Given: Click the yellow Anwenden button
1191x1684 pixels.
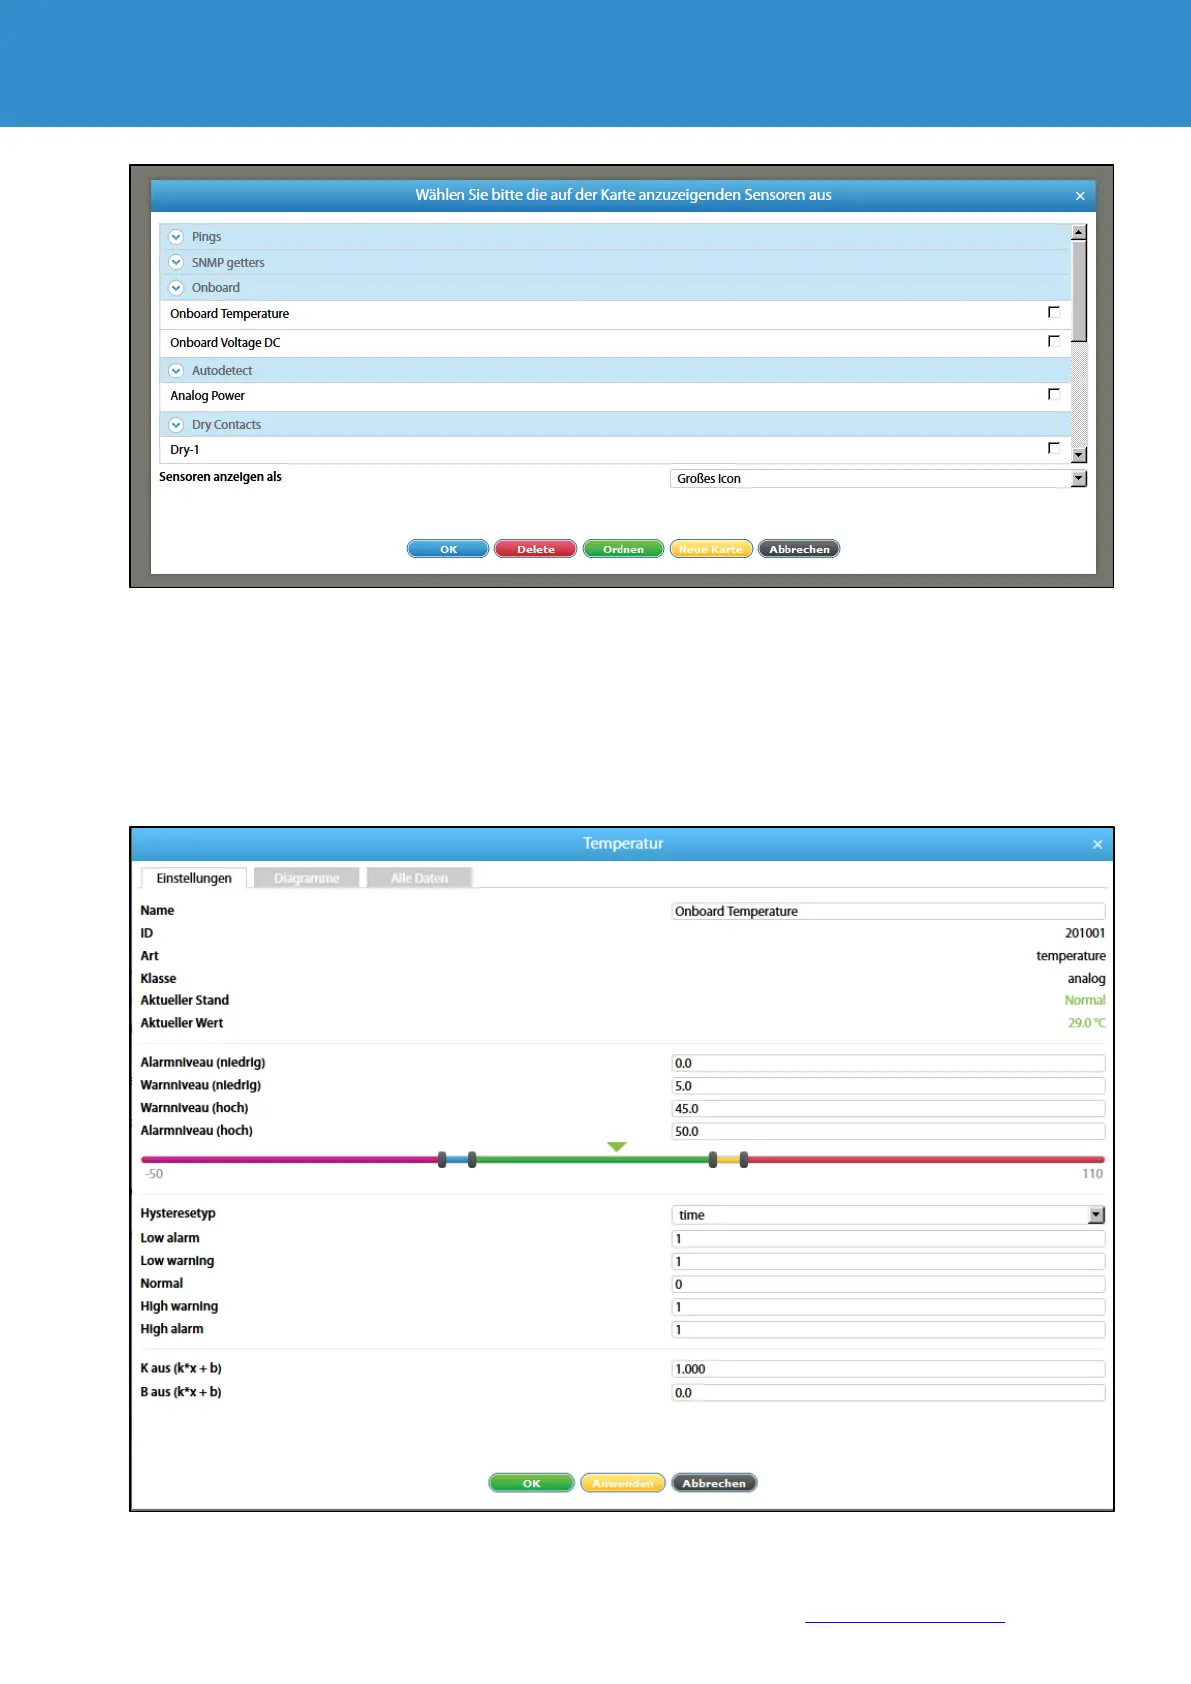Looking at the screenshot, I should [622, 1483].
